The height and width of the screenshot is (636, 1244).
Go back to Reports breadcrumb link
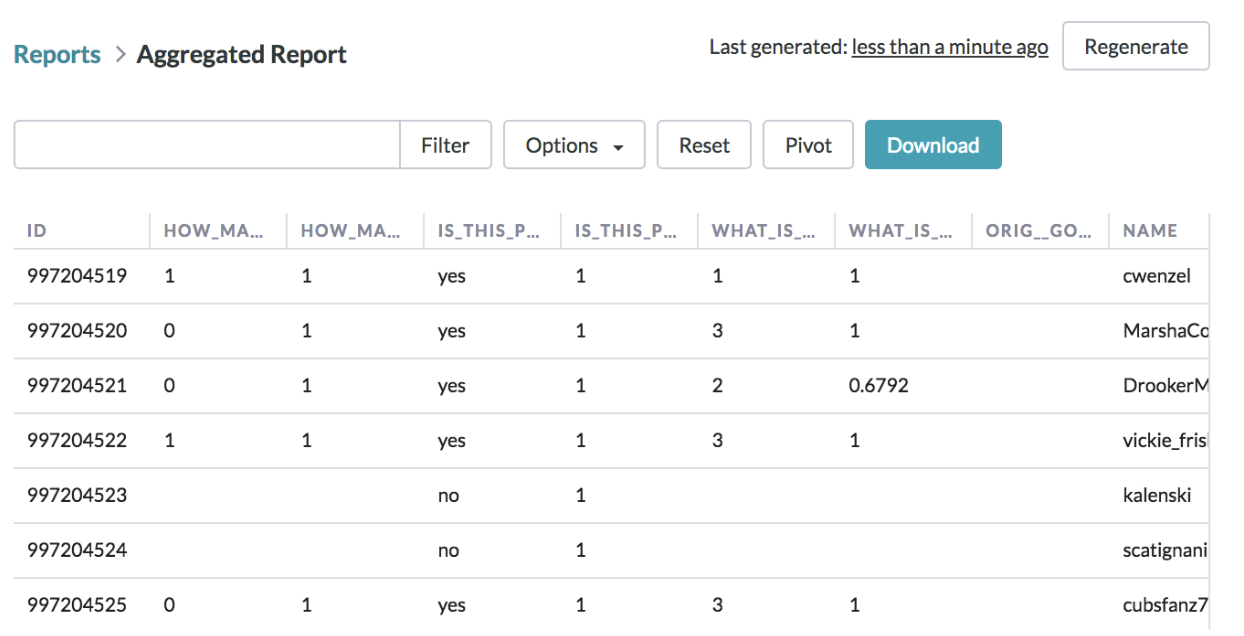57,55
